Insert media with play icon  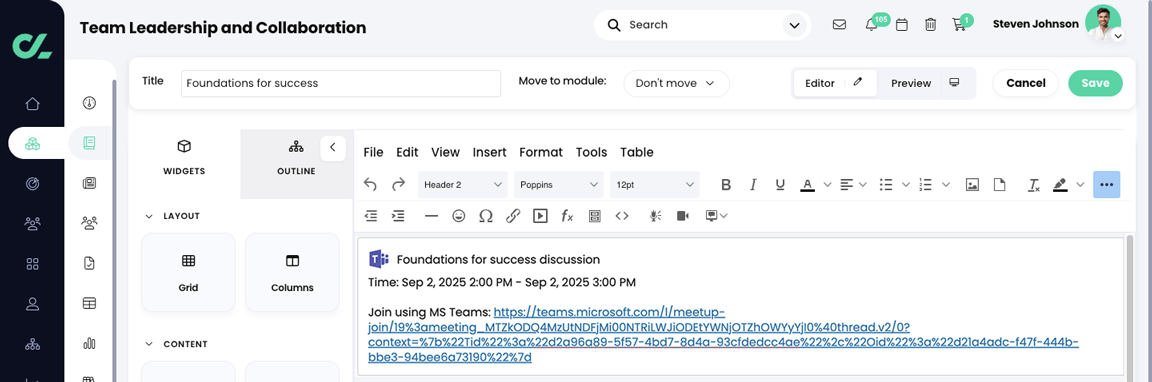(540, 216)
